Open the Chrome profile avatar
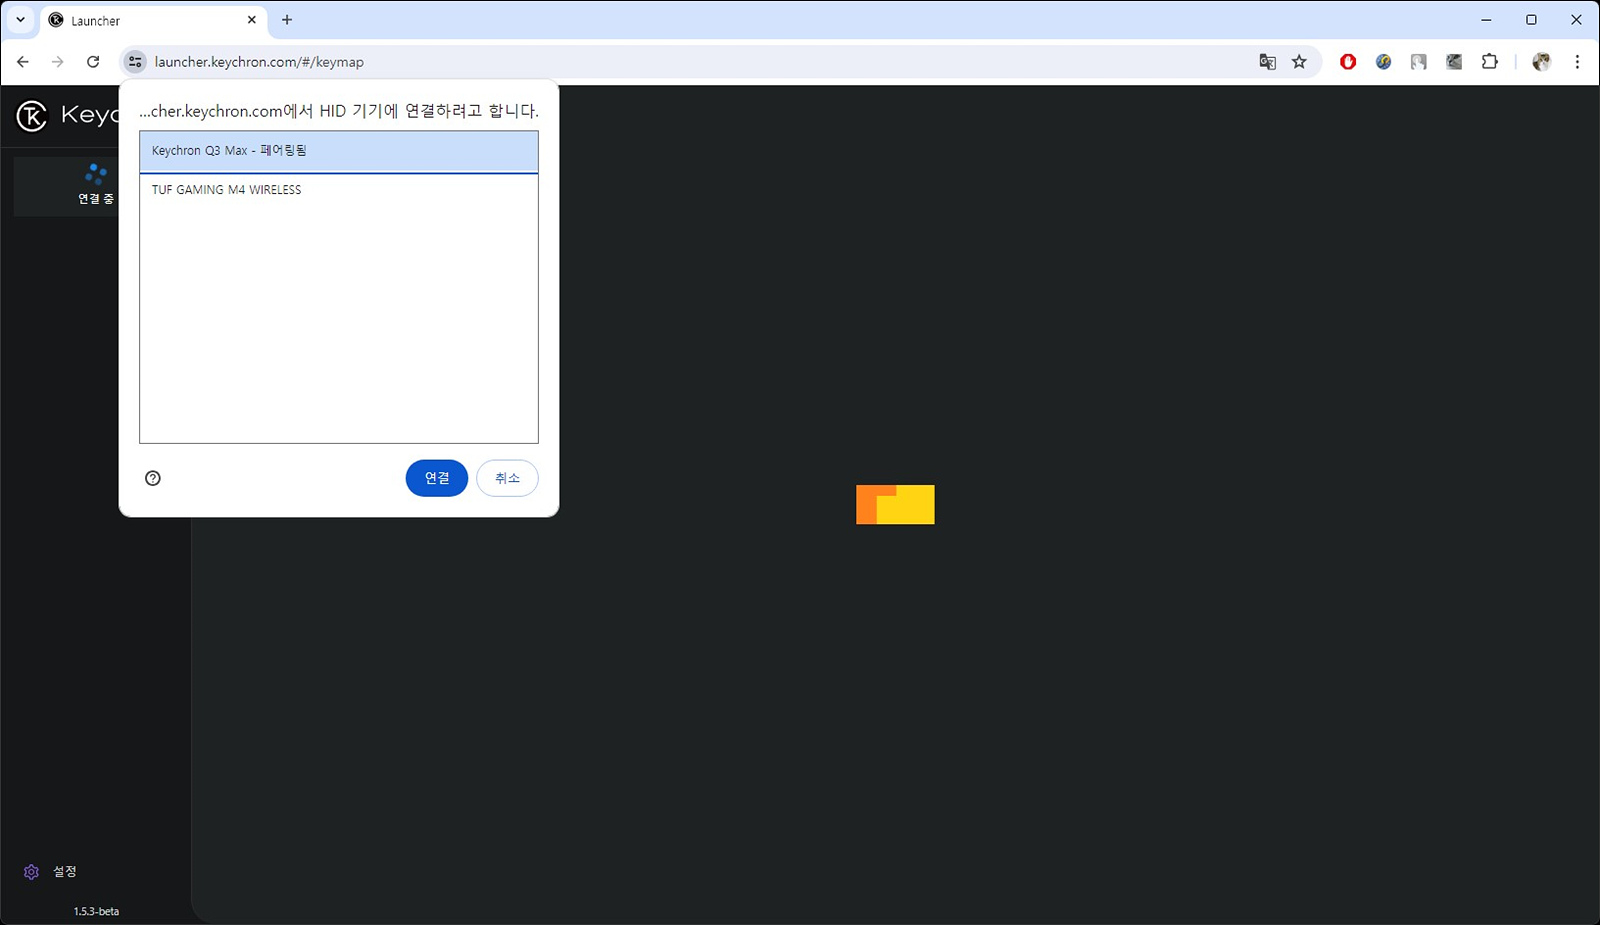Image resolution: width=1600 pixels, height=925 pixels. point(1541,62)
